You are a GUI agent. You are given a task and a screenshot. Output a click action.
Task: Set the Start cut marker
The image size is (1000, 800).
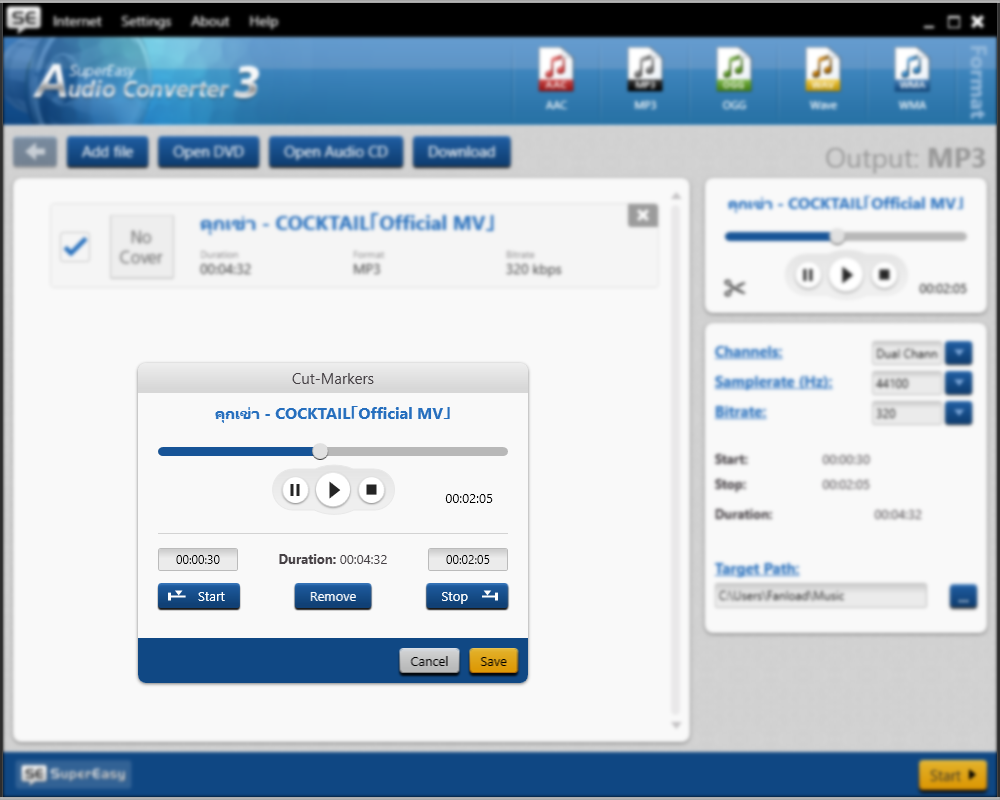[x=199, y=596]
